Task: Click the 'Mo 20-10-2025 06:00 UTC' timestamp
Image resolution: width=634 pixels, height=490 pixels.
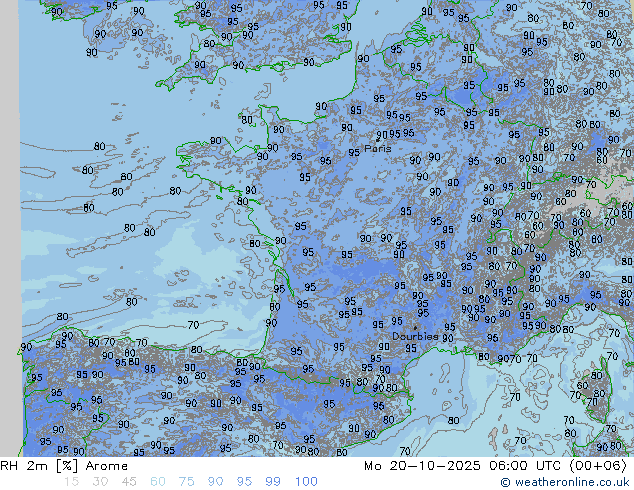Action: click(462, 466)
